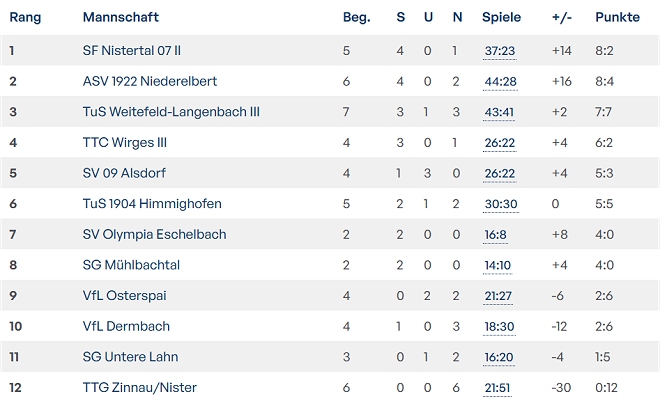Image resolution: width=660 pixels, height=417 pixels.
Task: Open the 21:51 games score link
Action: click(499, 388)
